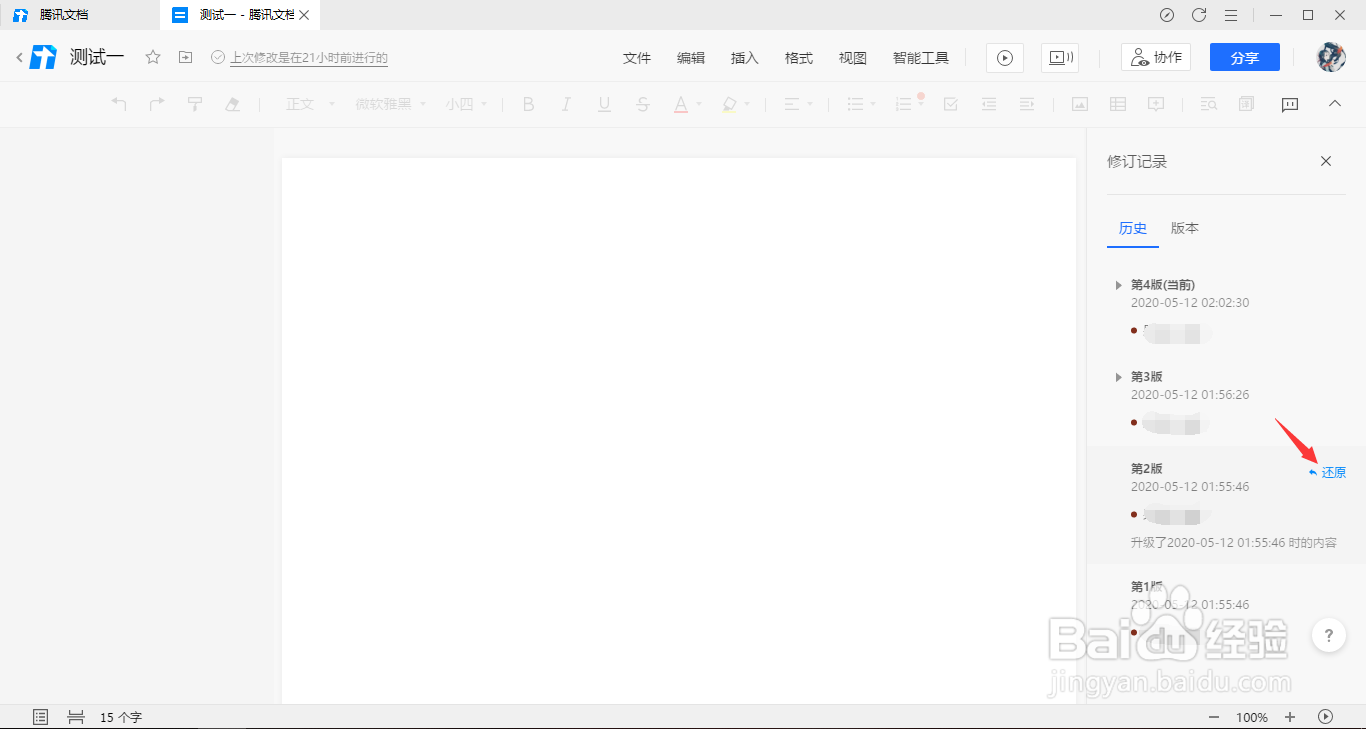
Task: Open the 文件 menu
Action: (637, 58)
